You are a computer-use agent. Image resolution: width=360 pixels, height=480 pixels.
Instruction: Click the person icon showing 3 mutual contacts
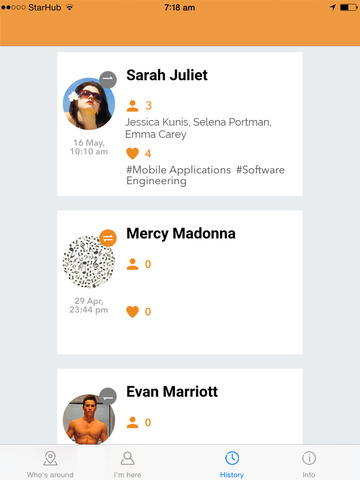point(132,106)
